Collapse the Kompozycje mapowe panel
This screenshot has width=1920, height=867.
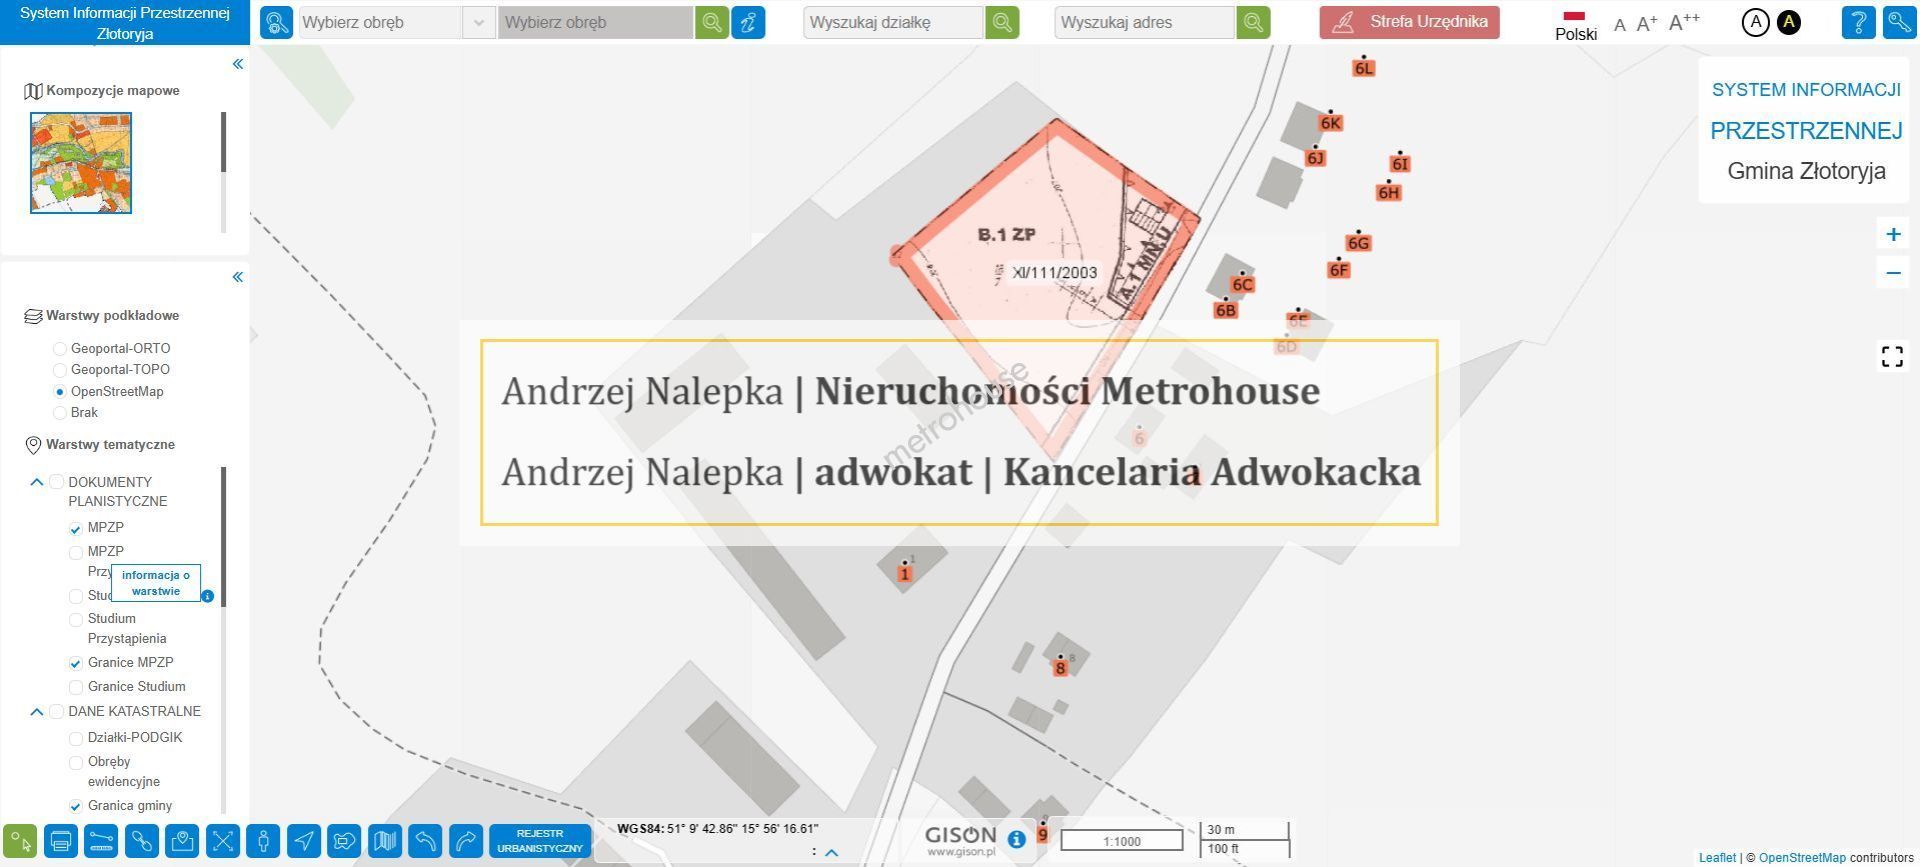tap(238, 64)
